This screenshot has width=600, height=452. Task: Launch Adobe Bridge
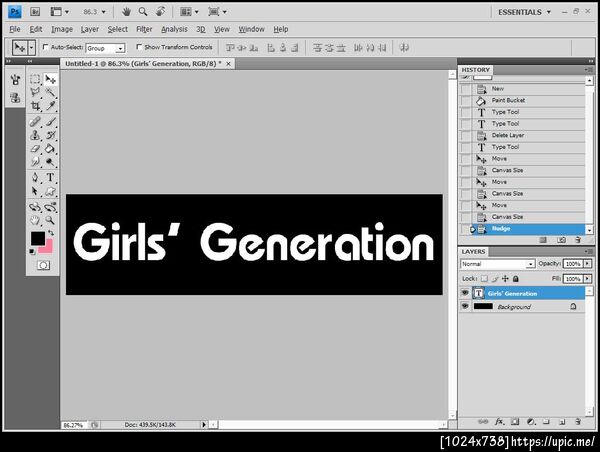pyautogui.click(x=35, y=12)
